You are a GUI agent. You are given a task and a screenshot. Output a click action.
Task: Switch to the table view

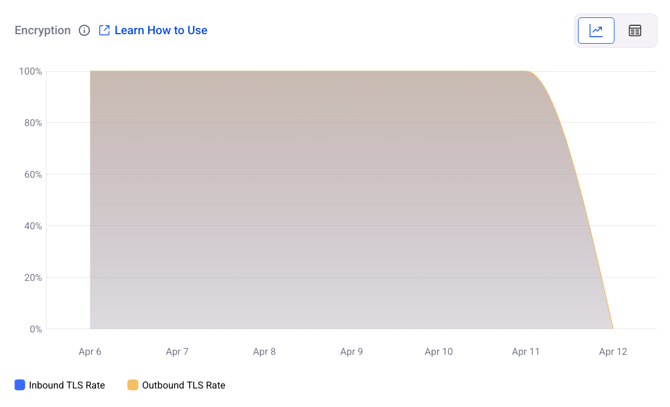click(x=635, y=31)
